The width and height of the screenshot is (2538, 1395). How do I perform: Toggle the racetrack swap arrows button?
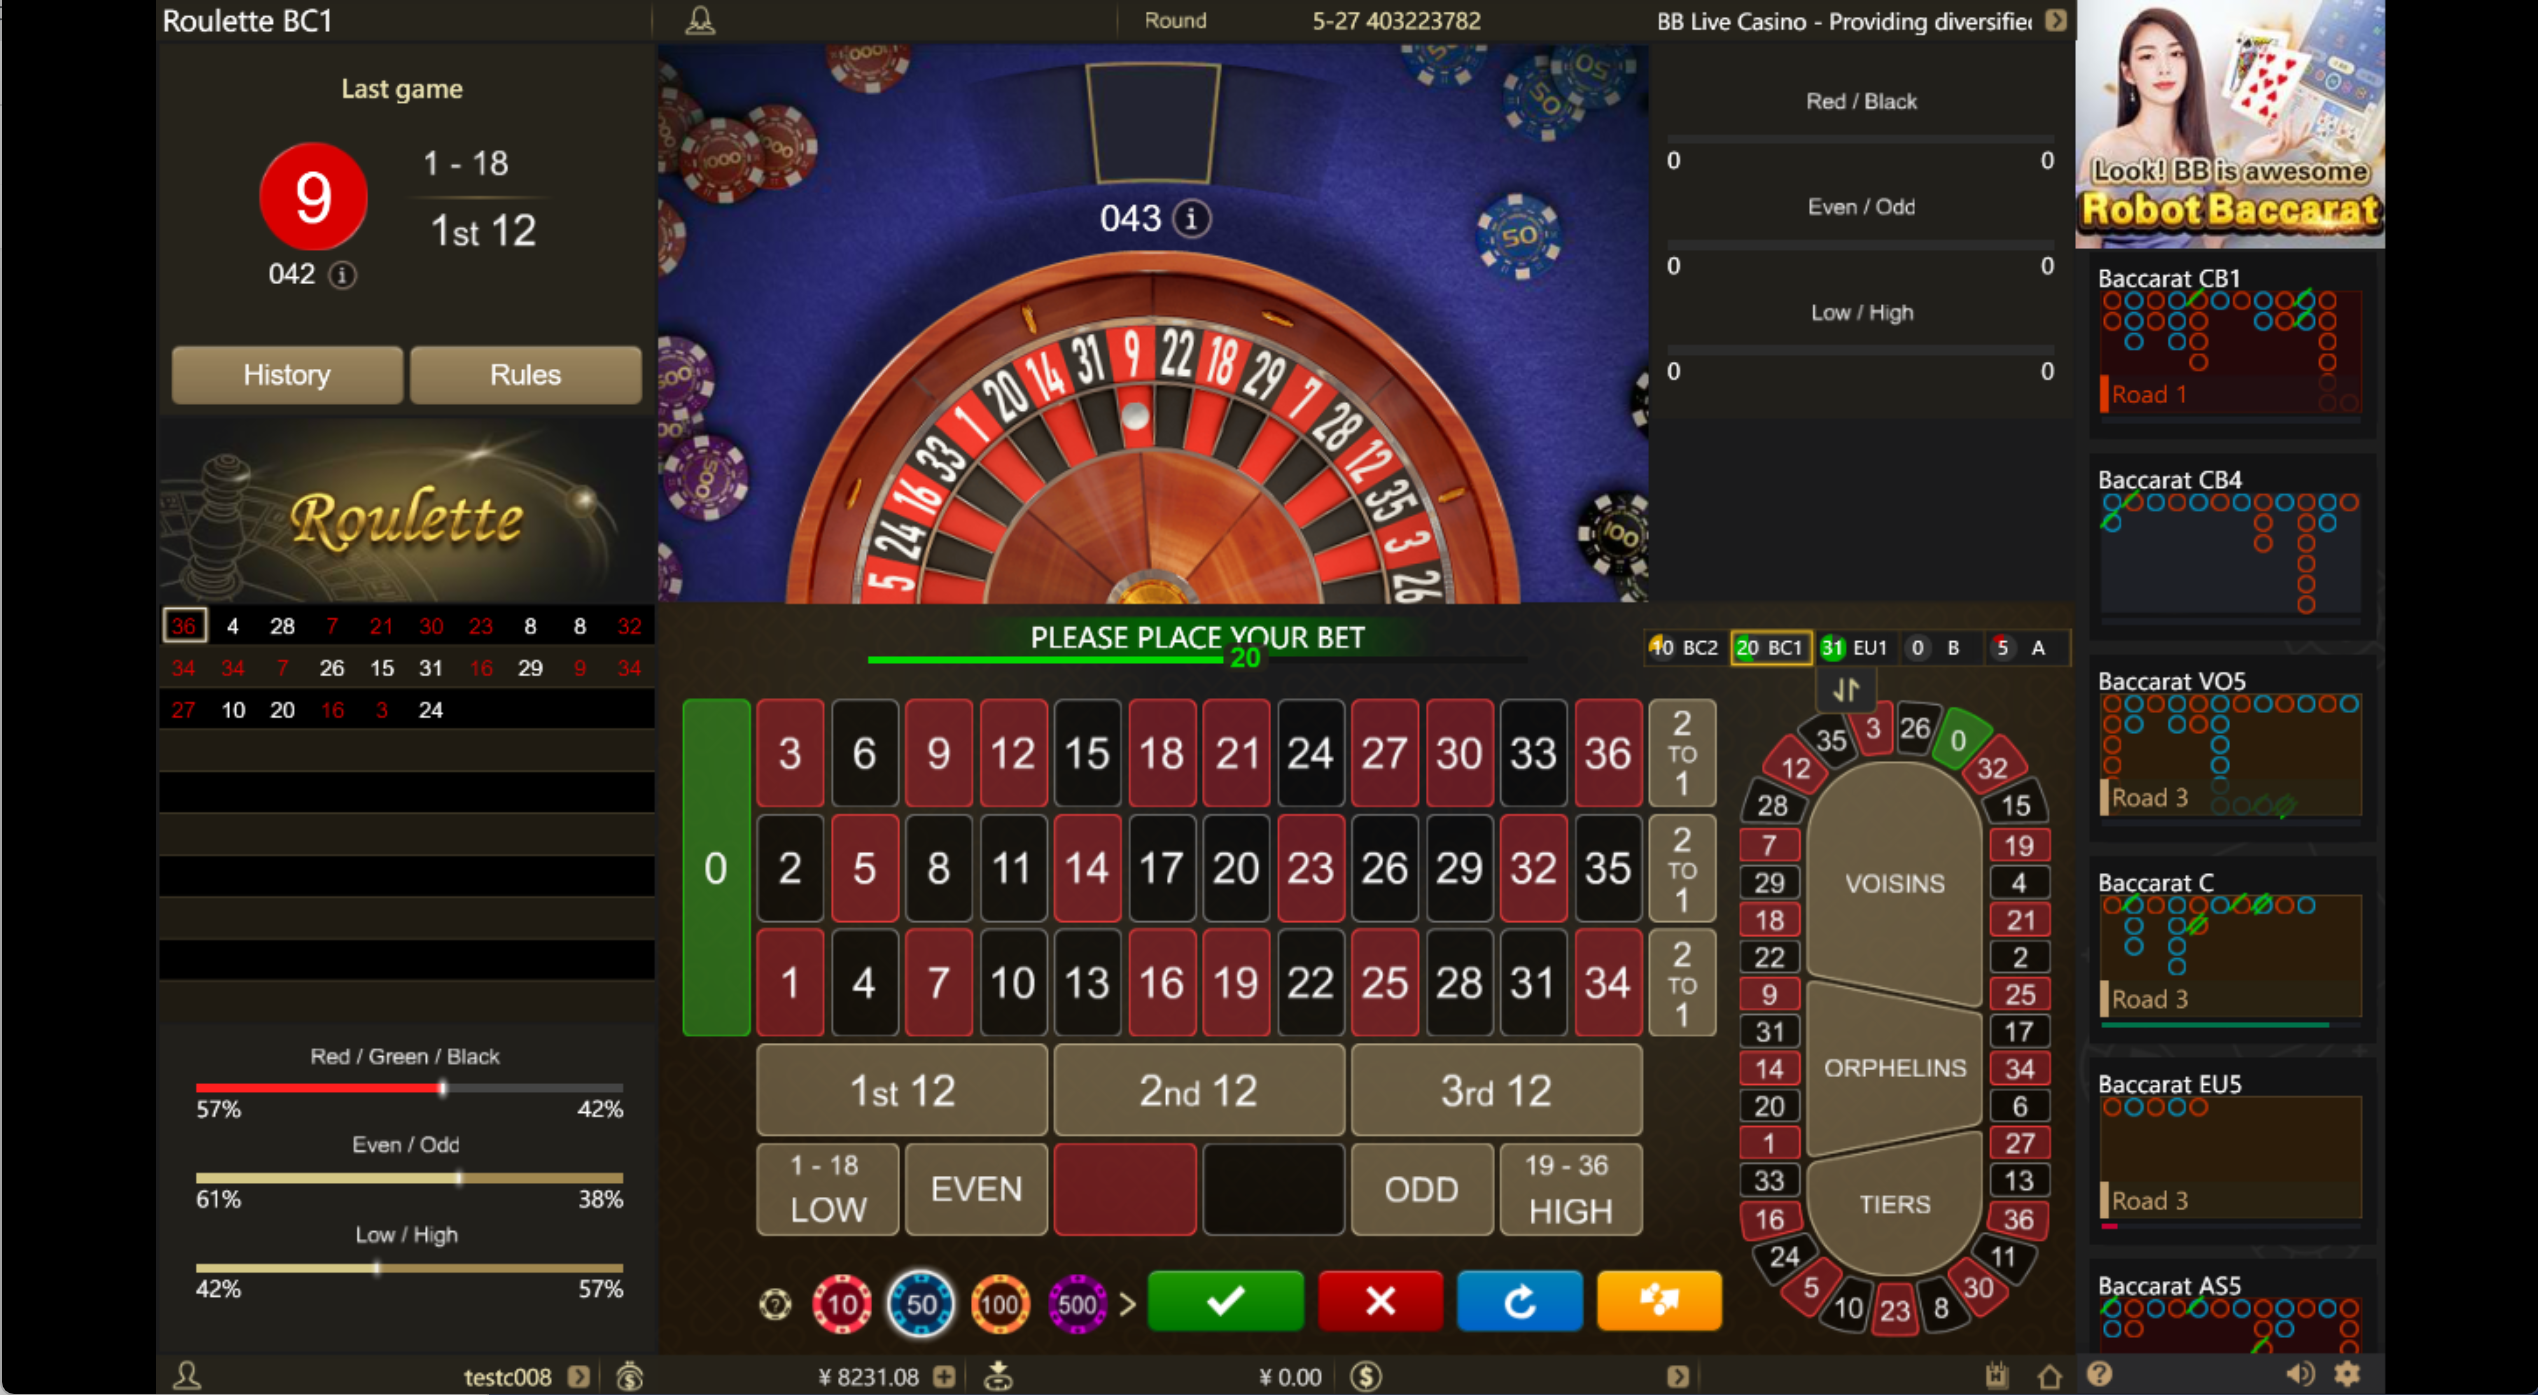pyautogui.click(x=1846, y=689)
